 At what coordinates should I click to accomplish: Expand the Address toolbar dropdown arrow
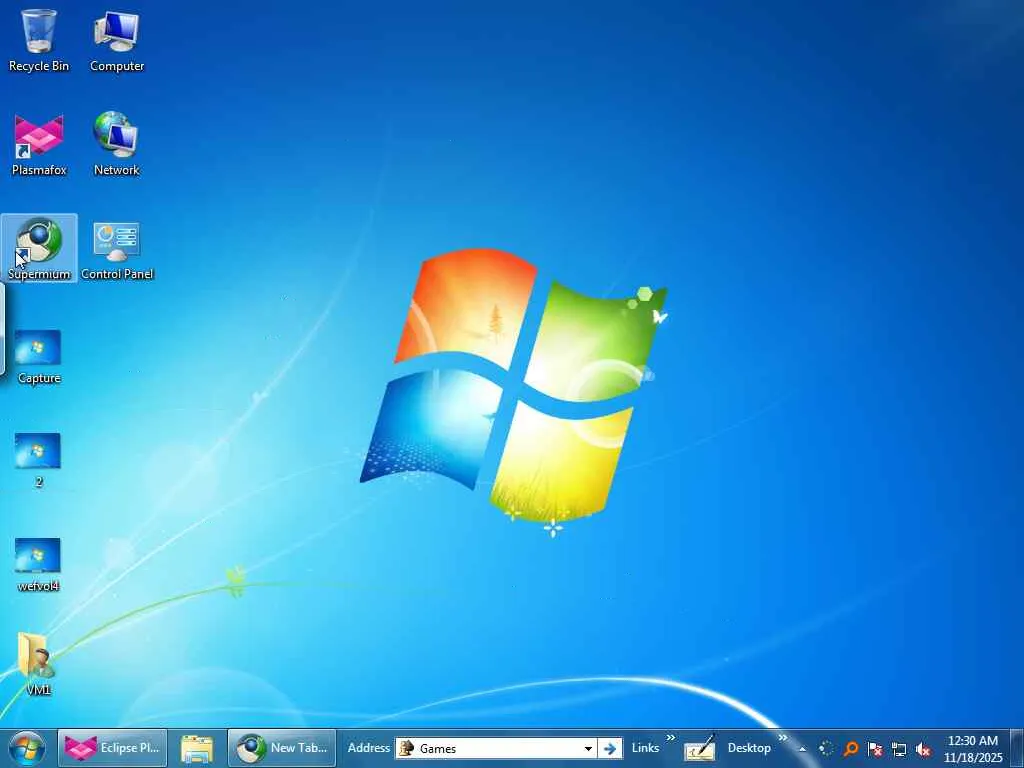pyautogui.click(x=588, y=748)
